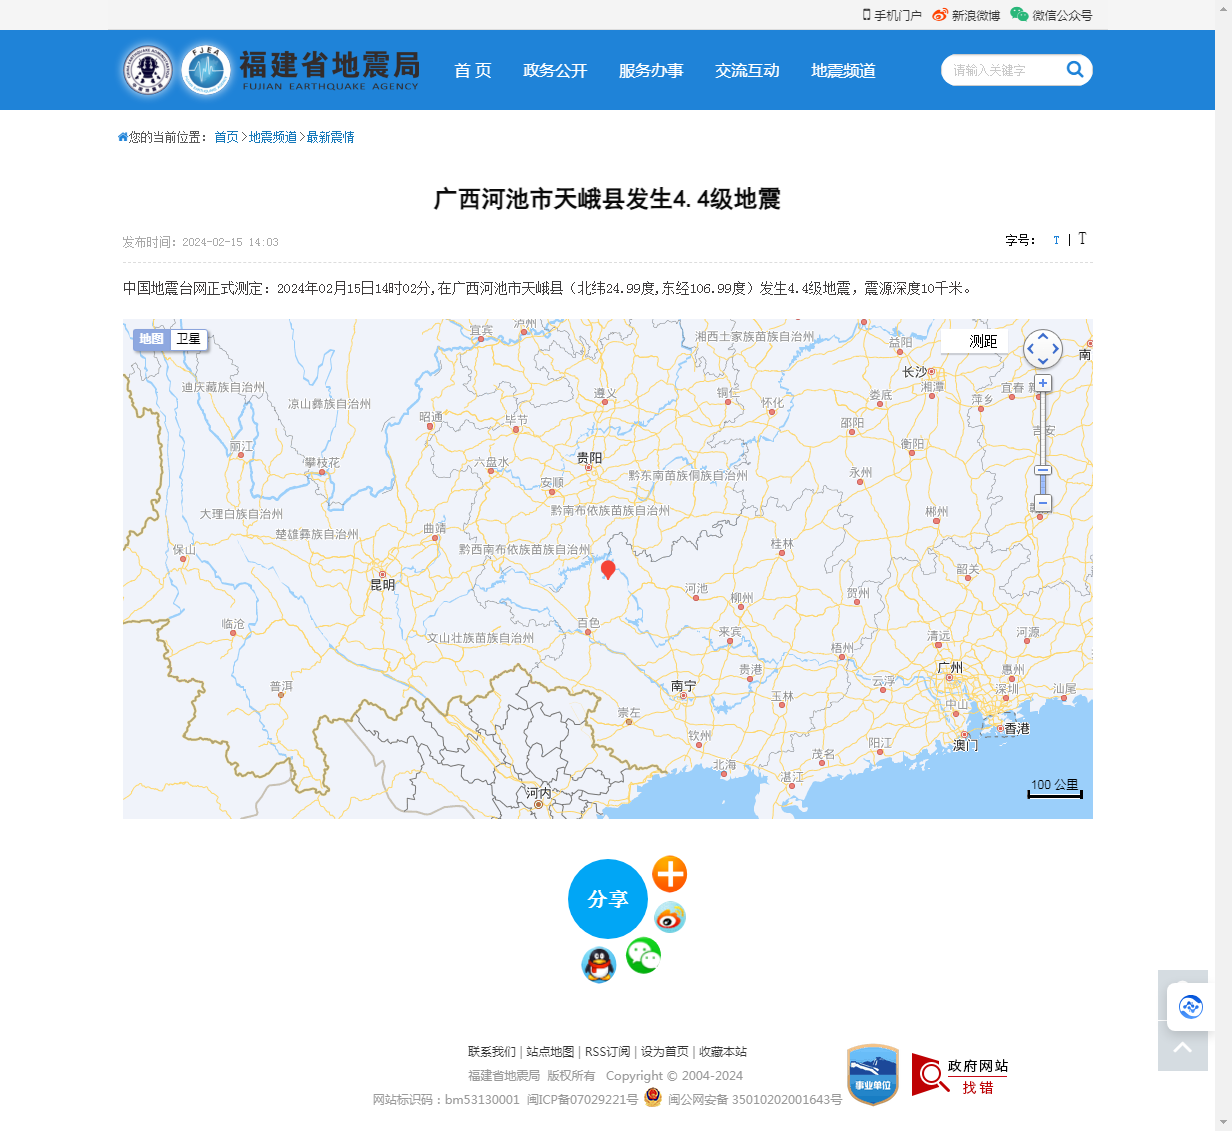Share to Sina Weibo icon below the plus
This screenshot has height=1131, width=1232.
[669, 917]
